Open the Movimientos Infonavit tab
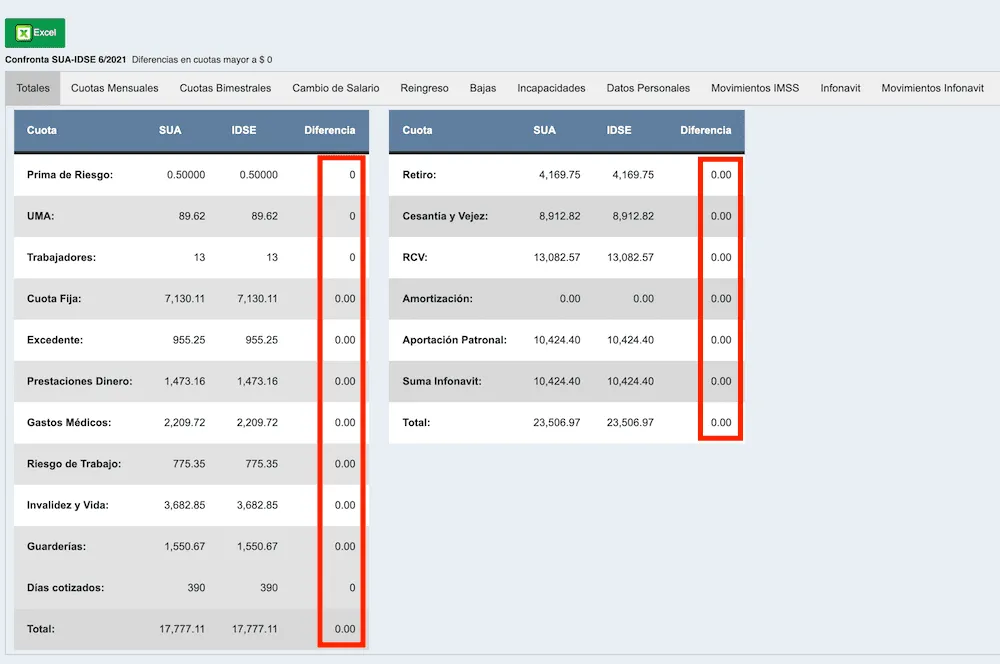Image resolution: width=1000 pixels, height=664 pixels. click(x=932, y=88)
